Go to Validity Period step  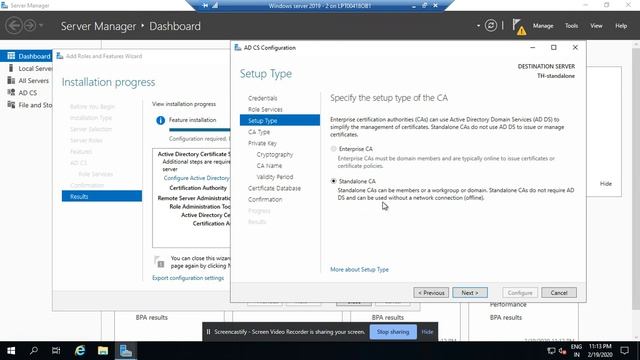(275, 177)
